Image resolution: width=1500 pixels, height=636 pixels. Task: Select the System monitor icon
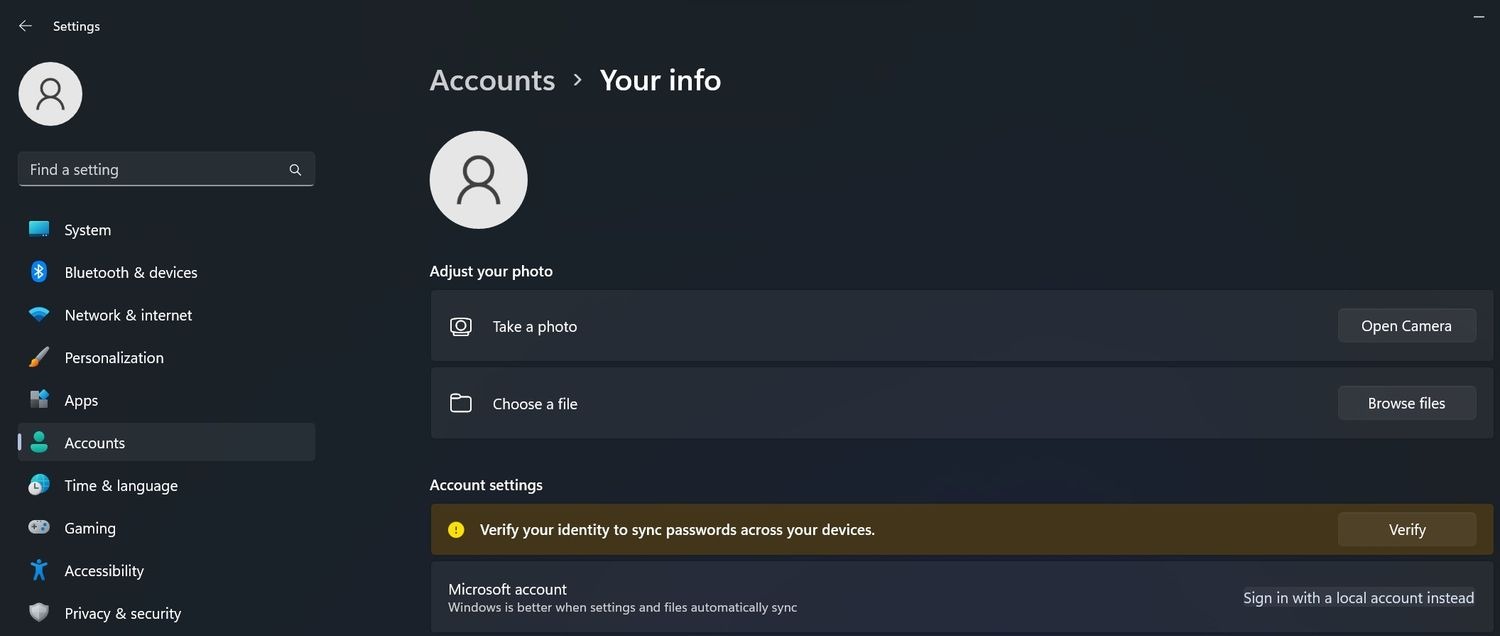click(39, 229)
